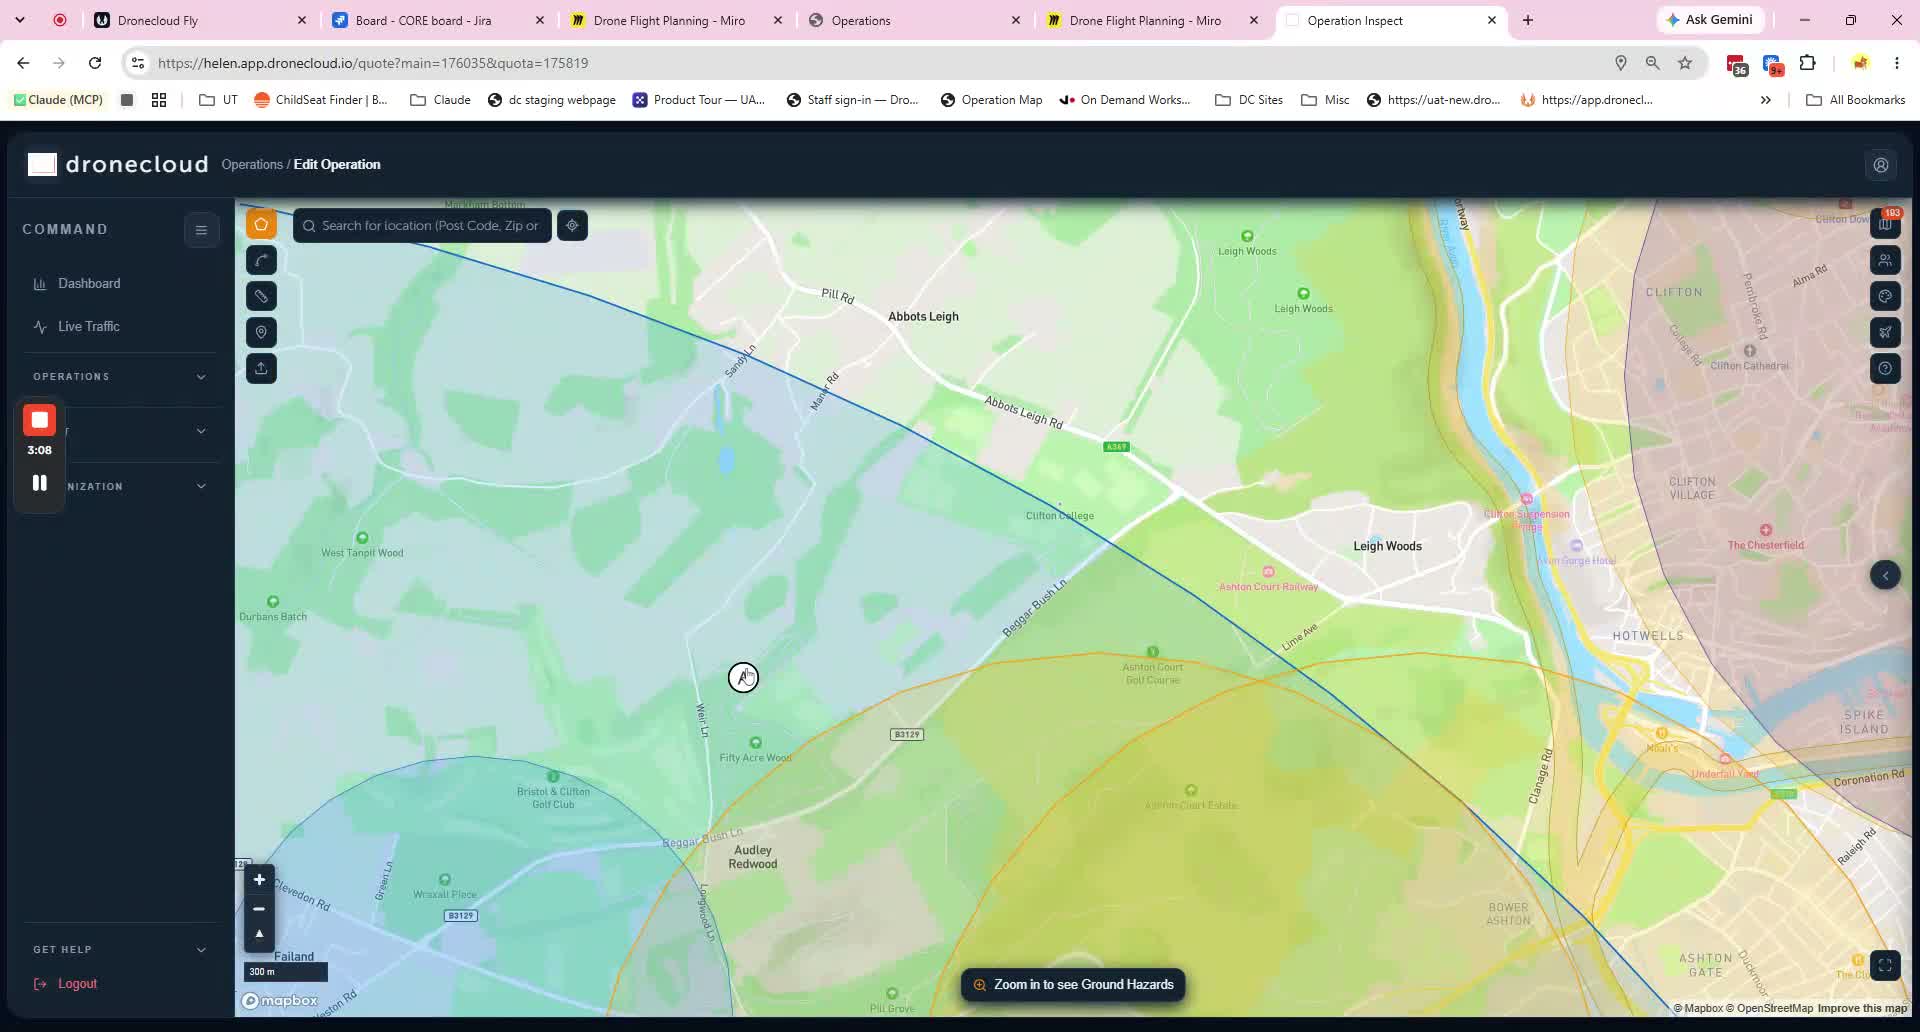
Task: Bookmark this page star icon
Action: point(1685,63)
